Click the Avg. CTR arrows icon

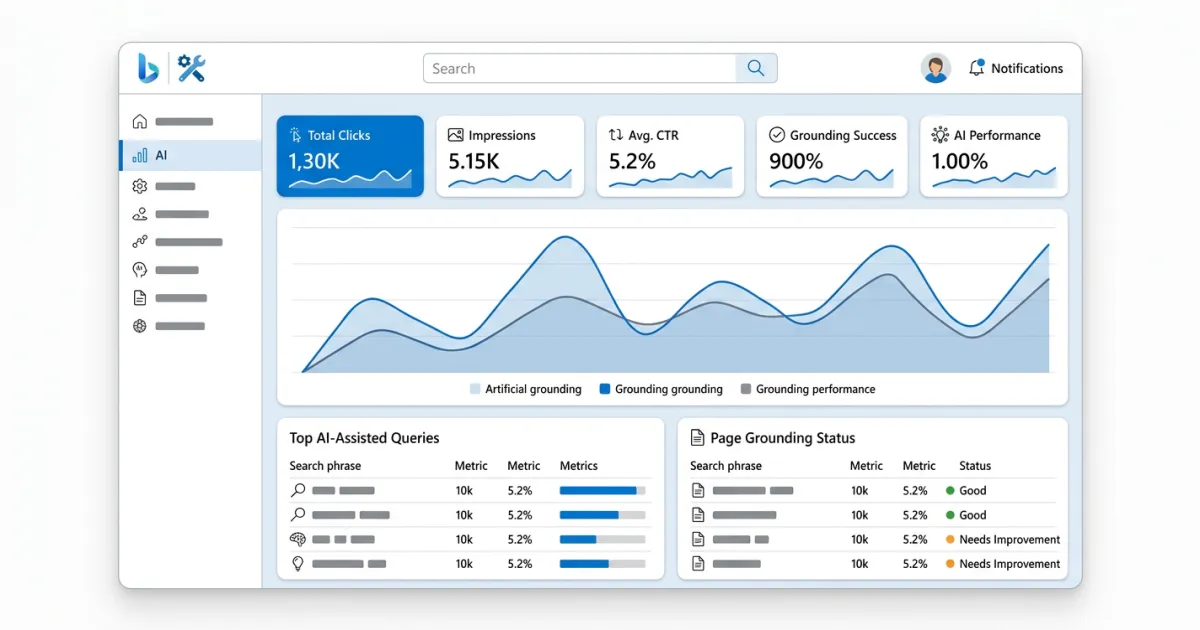point(616,135)
